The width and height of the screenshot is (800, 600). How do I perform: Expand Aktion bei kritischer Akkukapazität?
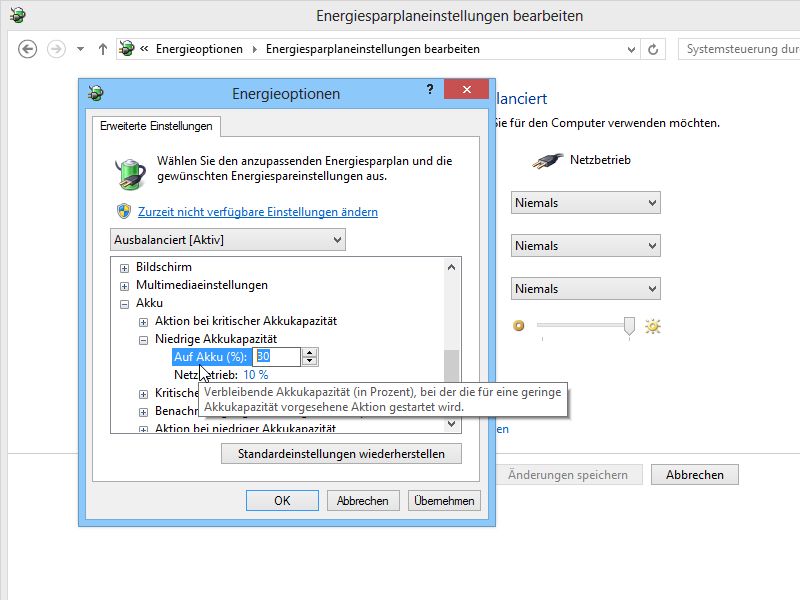point(143,322)
